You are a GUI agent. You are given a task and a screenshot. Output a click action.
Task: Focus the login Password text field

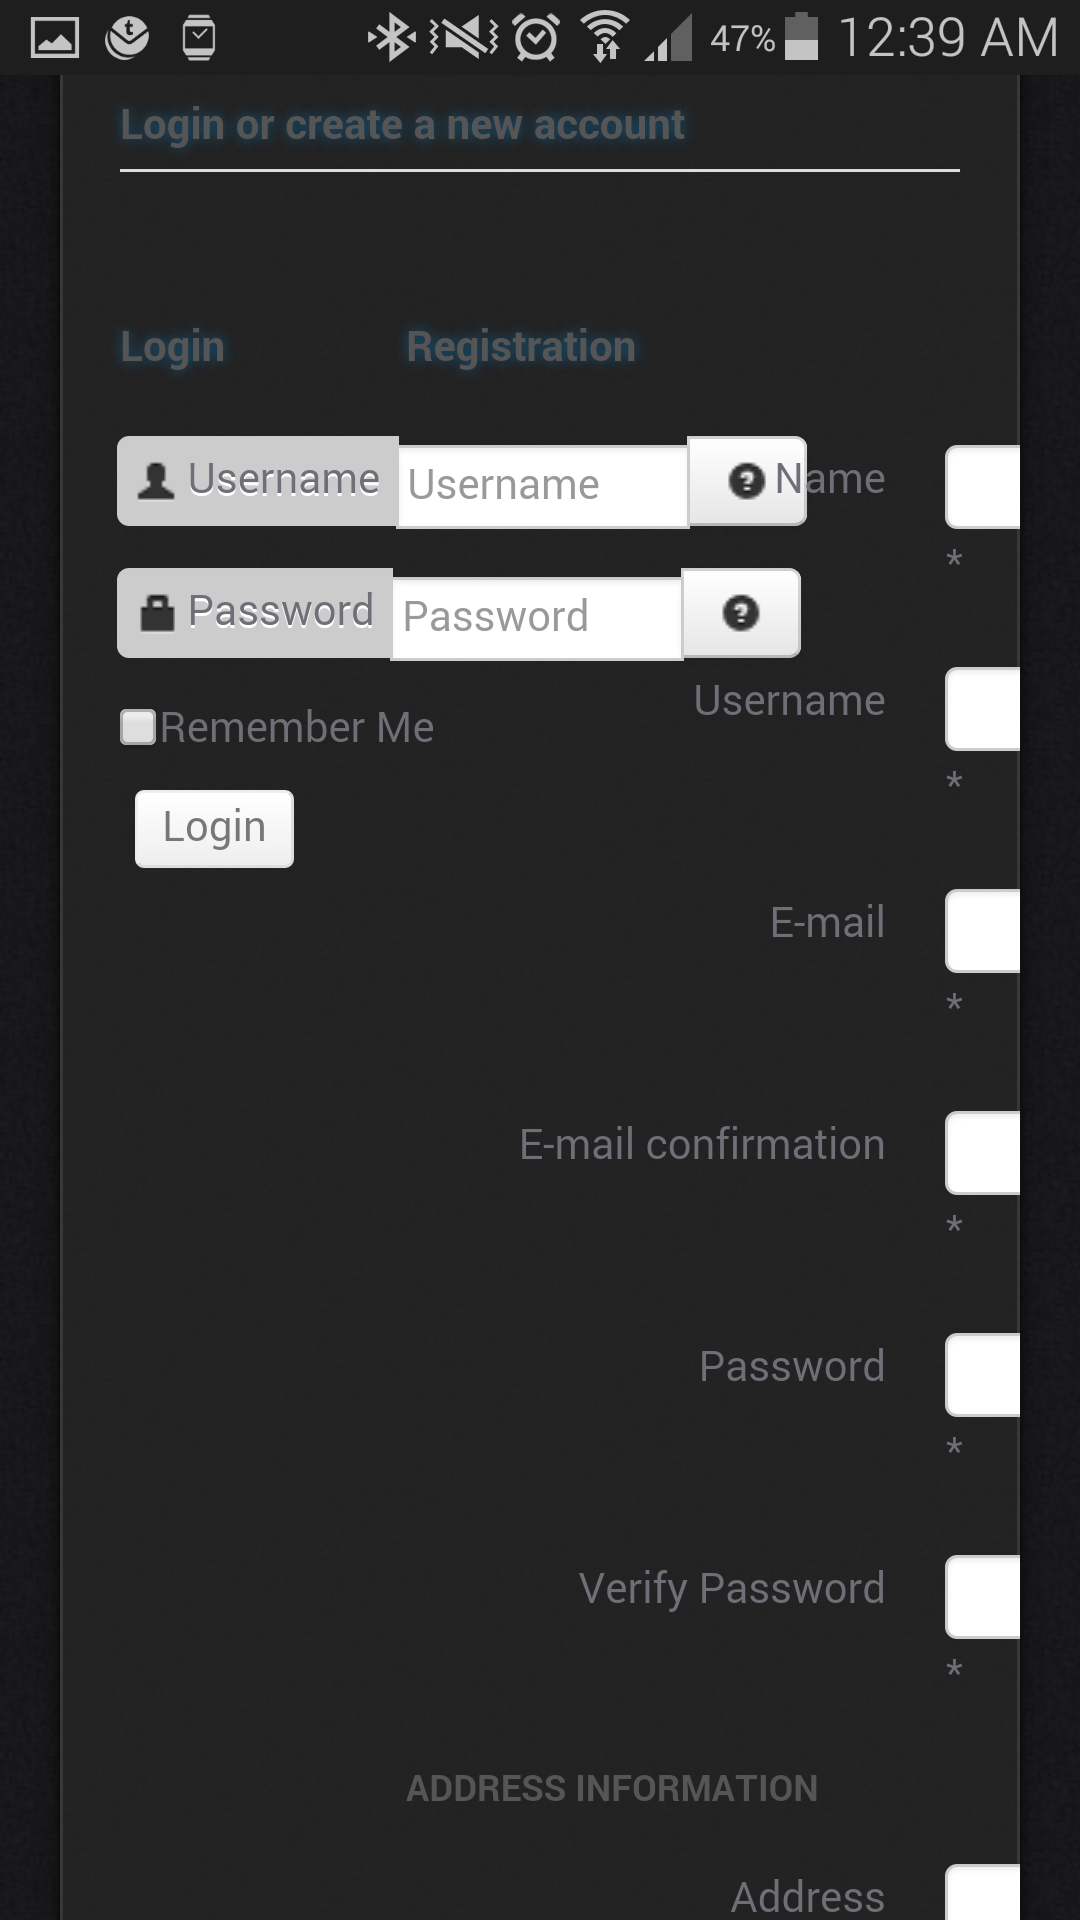click(x=537, y=618)
